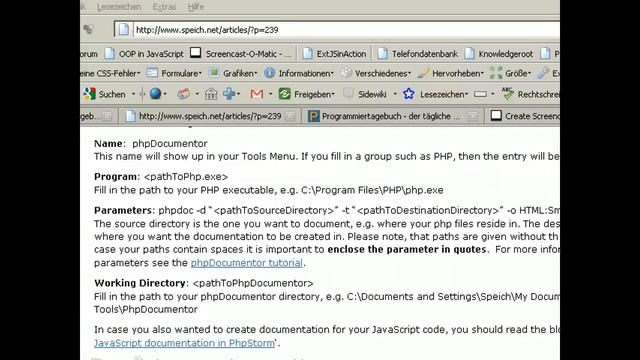Open the Knowledgeroot bookmark
This screenshot has height=360, width=640.
(x=499, y=54)
